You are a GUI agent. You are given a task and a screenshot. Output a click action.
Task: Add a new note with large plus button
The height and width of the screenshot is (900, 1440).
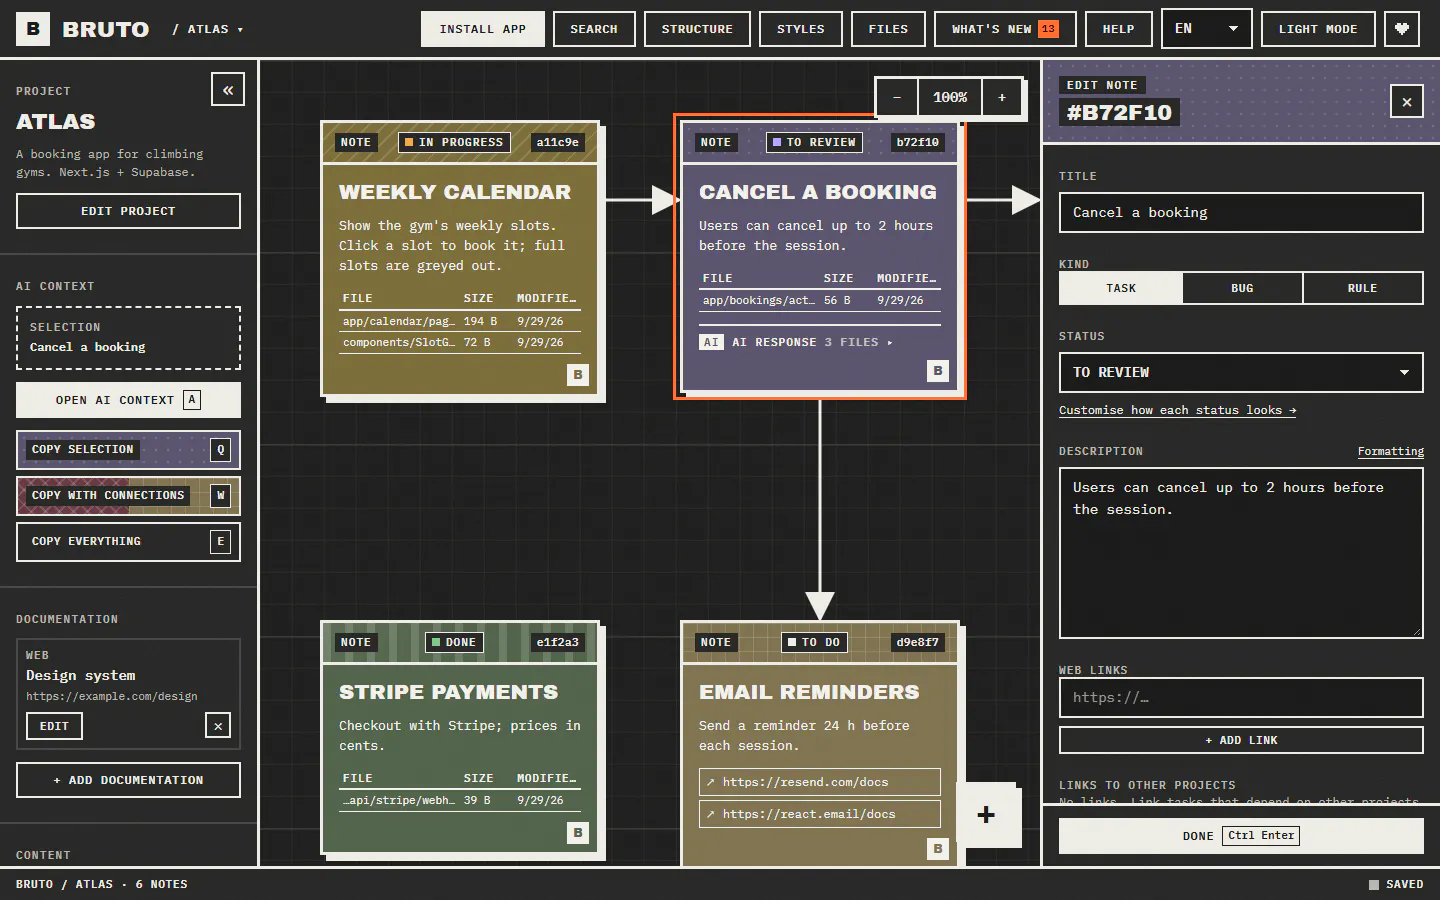tap(986, 815)
